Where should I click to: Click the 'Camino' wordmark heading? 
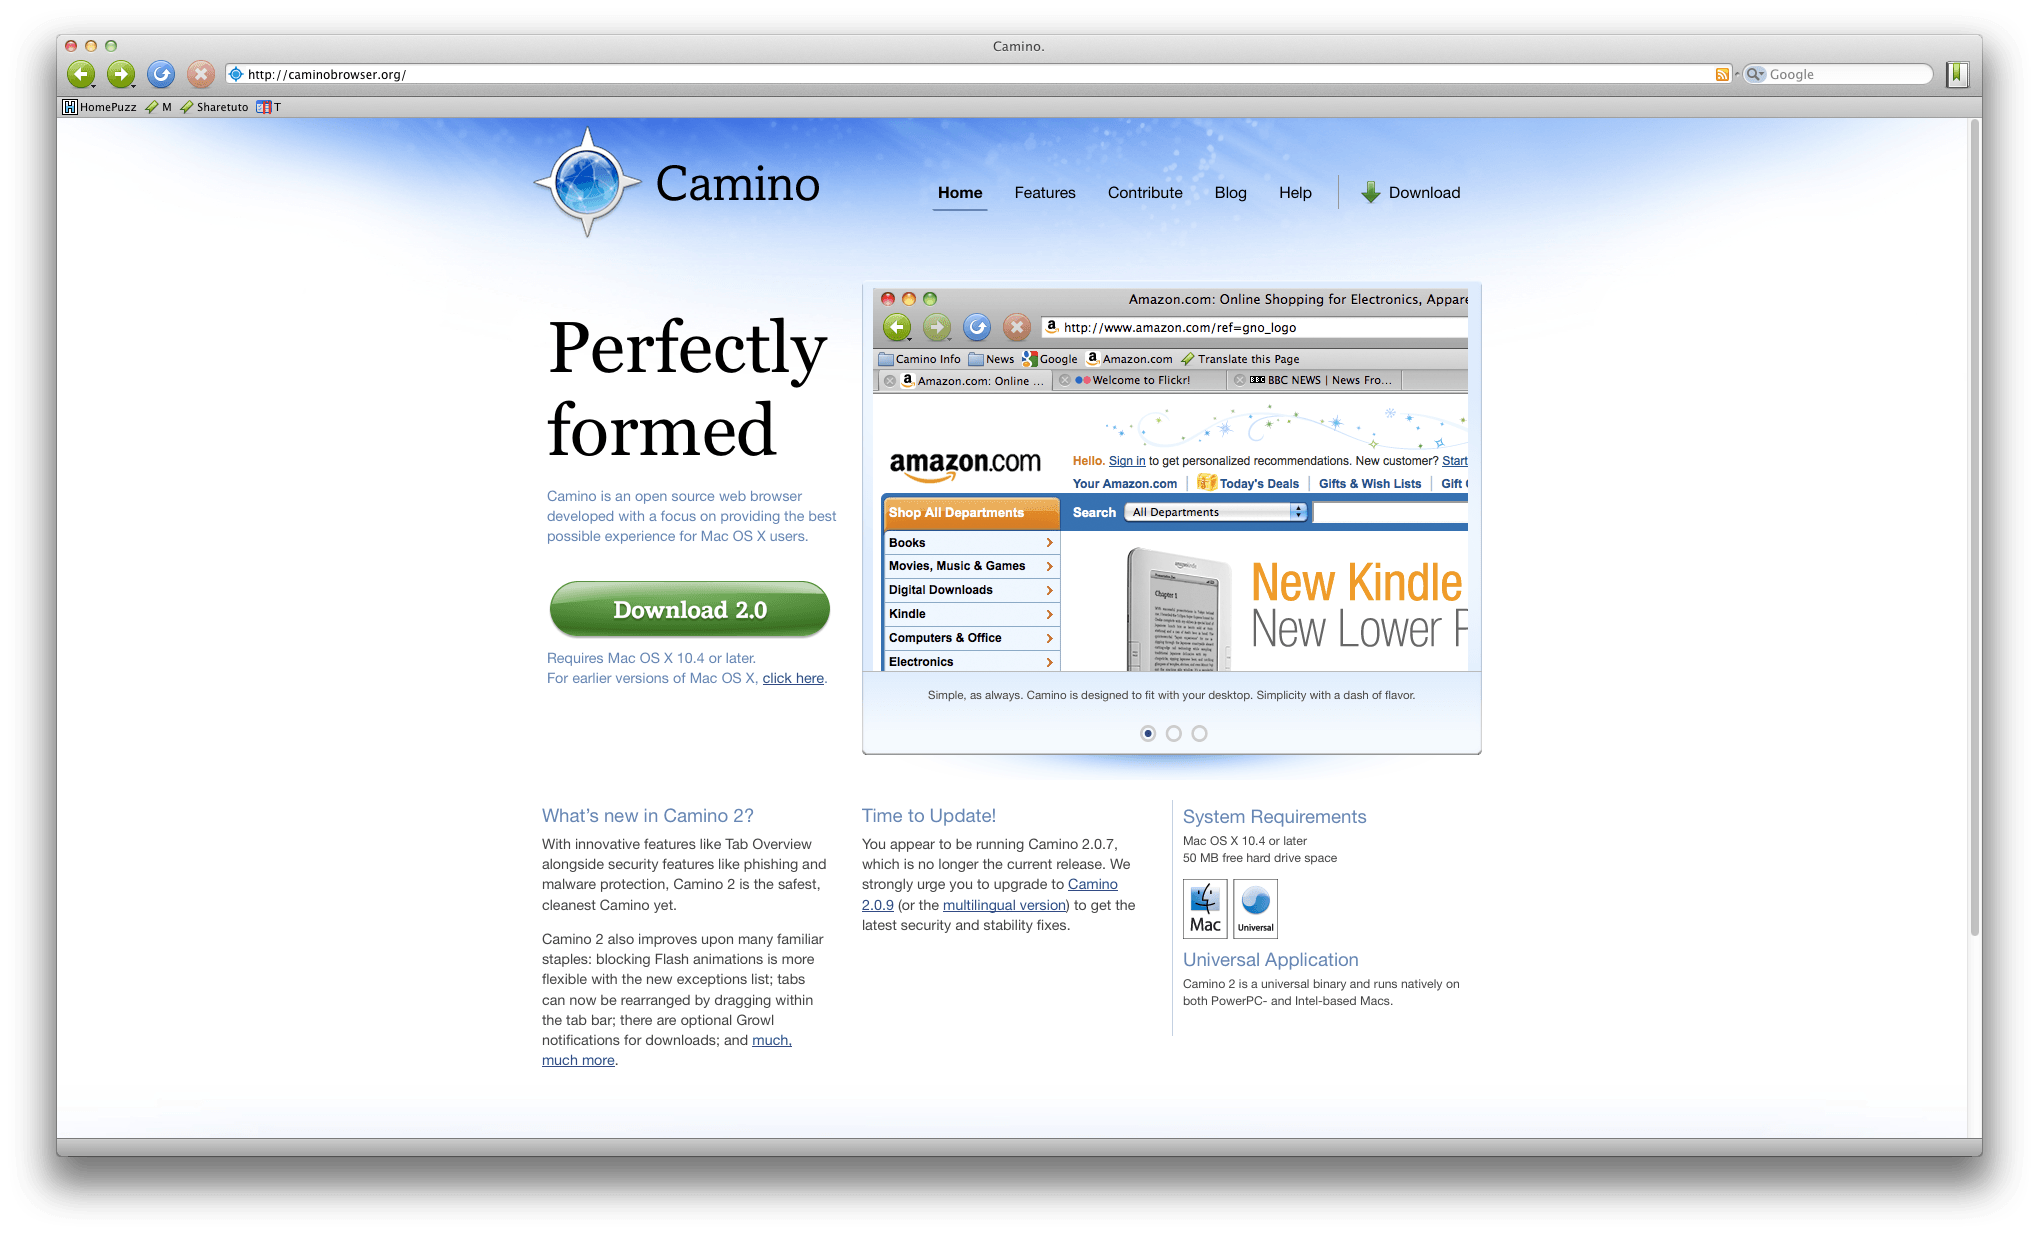point(737,184)
